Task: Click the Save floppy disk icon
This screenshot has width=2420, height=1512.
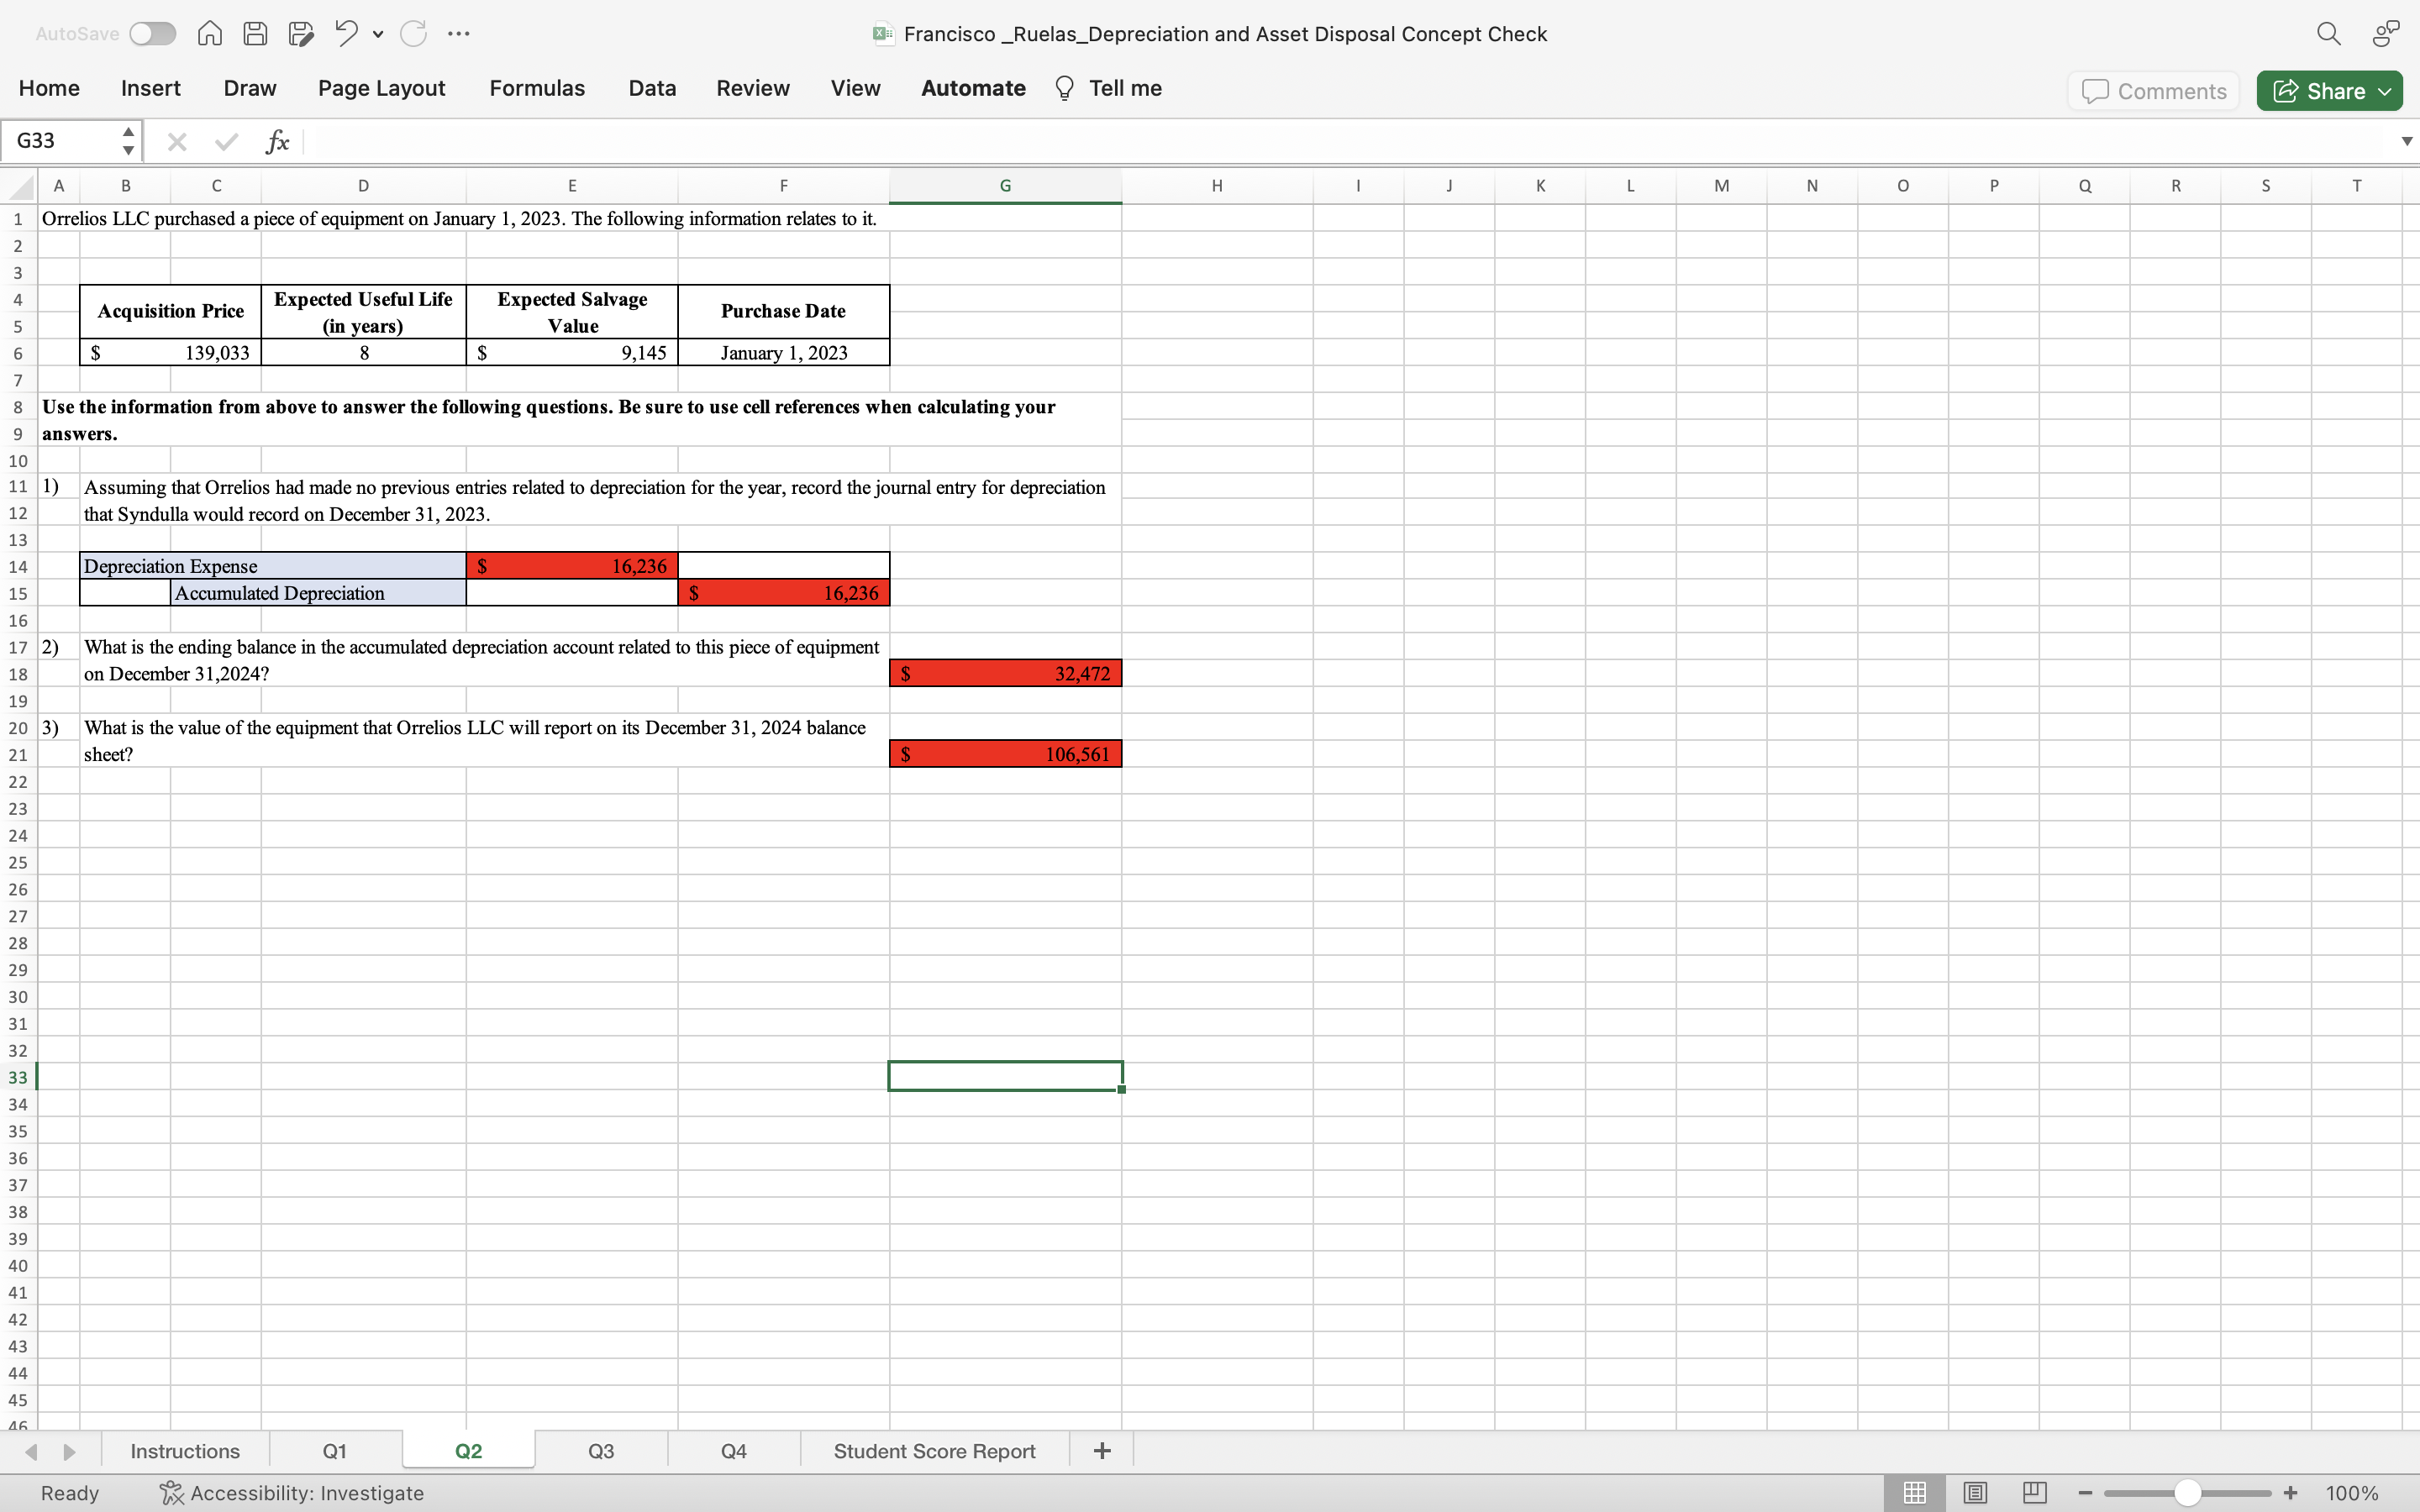Action: tap(255, 34)
